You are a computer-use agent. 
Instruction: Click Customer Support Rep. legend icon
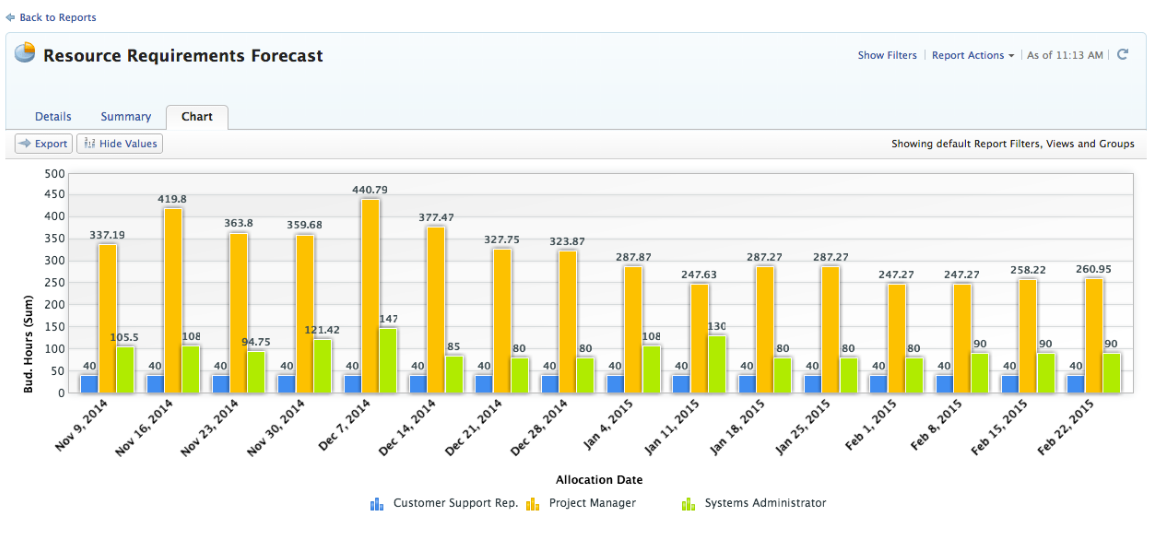tap(377, 504)
